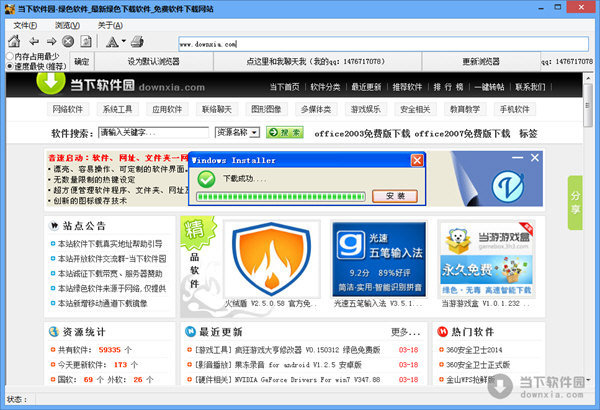Open the 关于(A) menu

pyautogui.click(x=110, y=25)
